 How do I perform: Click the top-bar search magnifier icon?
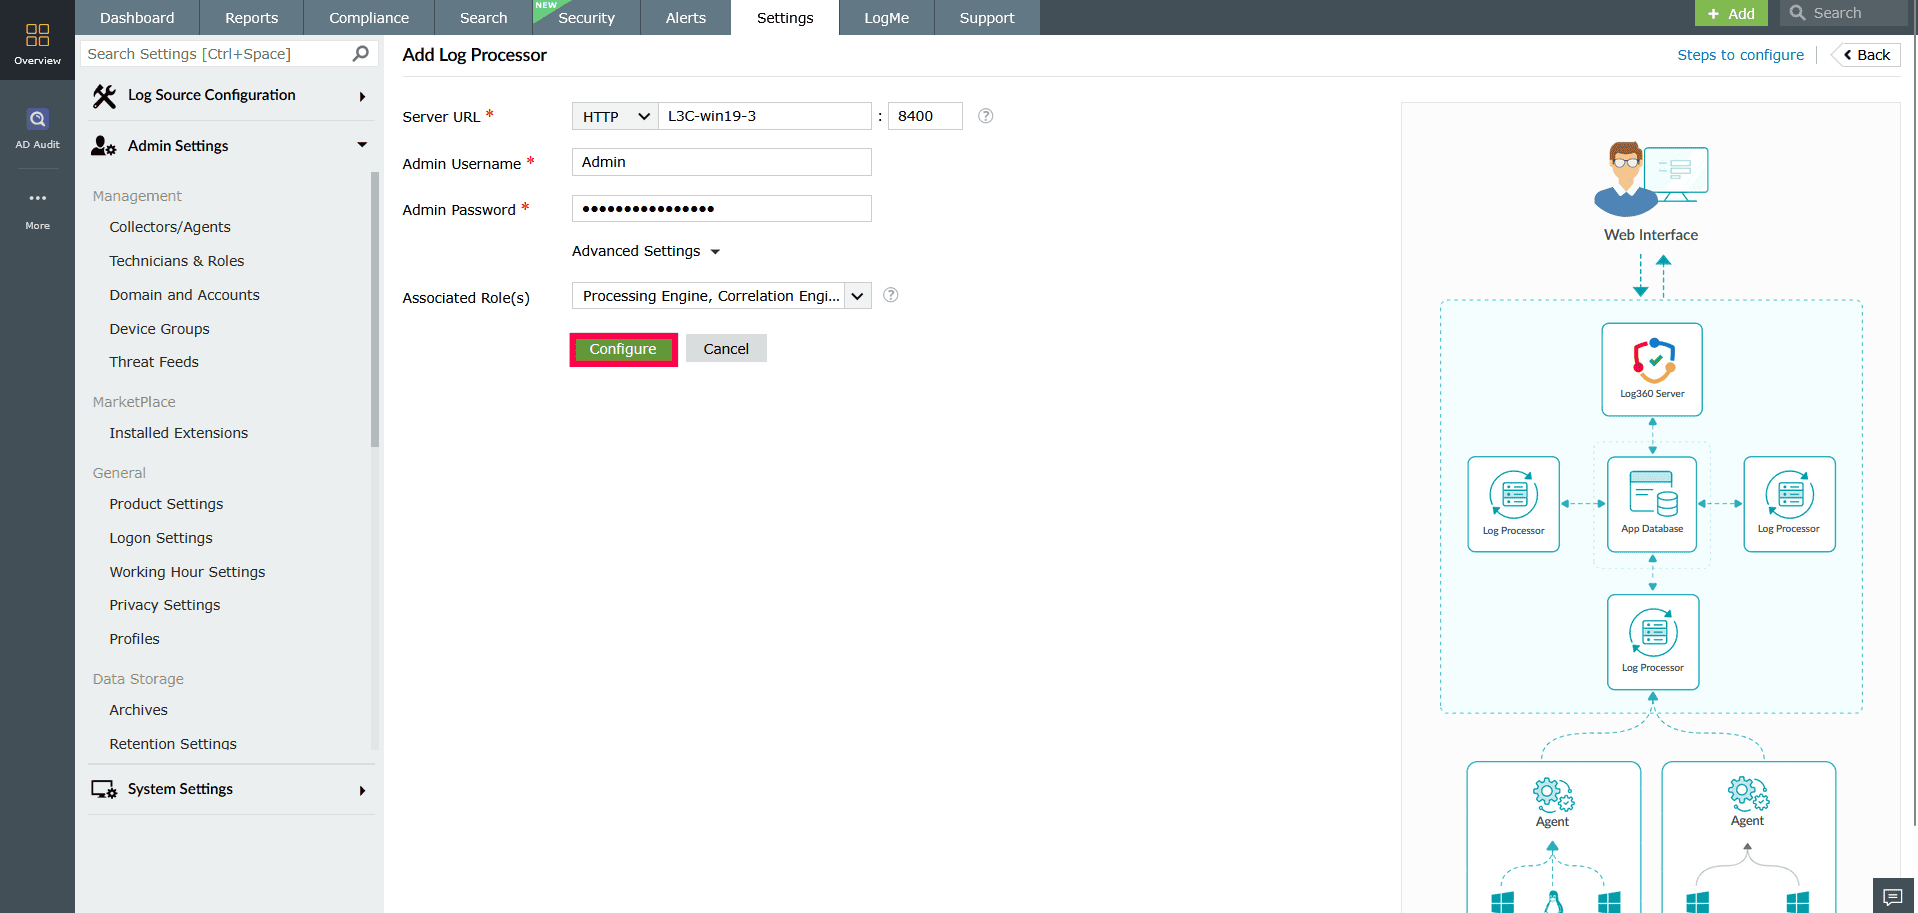tap(1798, 13)
